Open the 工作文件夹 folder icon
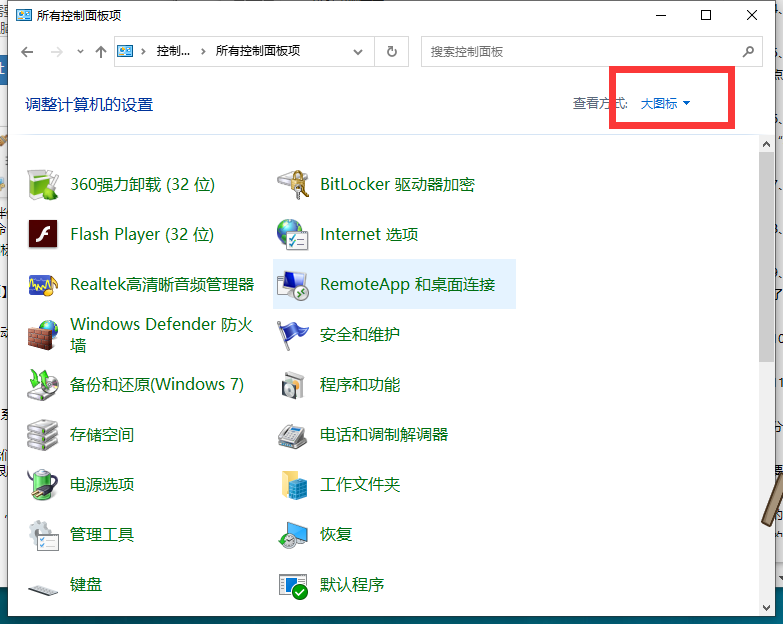 [294, 484]
